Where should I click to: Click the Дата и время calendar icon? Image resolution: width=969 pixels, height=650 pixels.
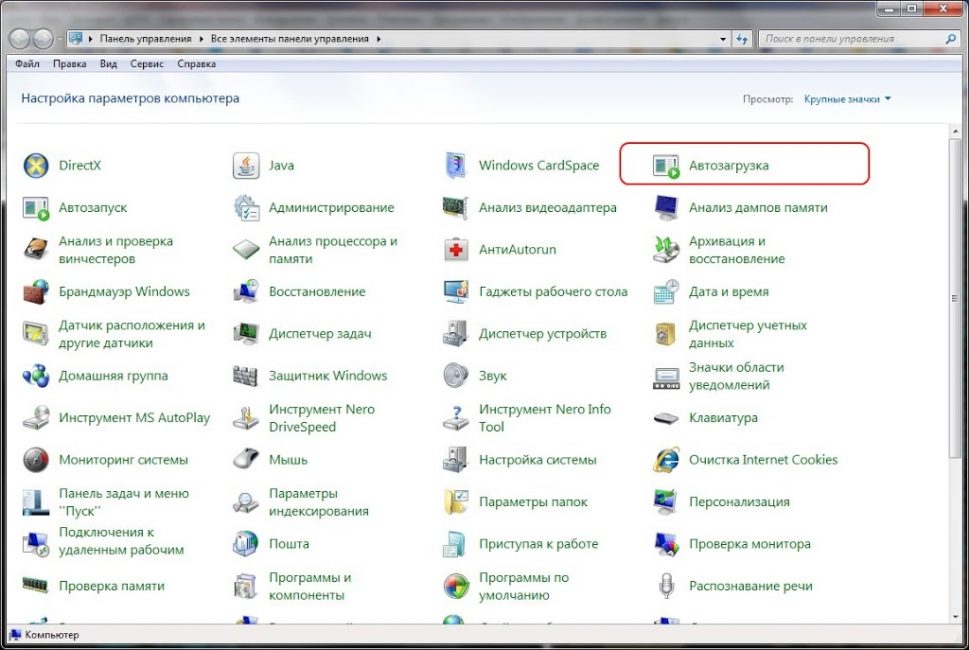coord(666,292)
